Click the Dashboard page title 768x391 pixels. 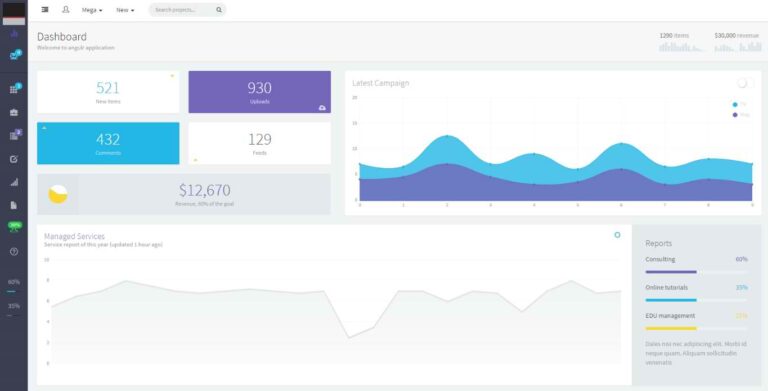tap(62, 37)
